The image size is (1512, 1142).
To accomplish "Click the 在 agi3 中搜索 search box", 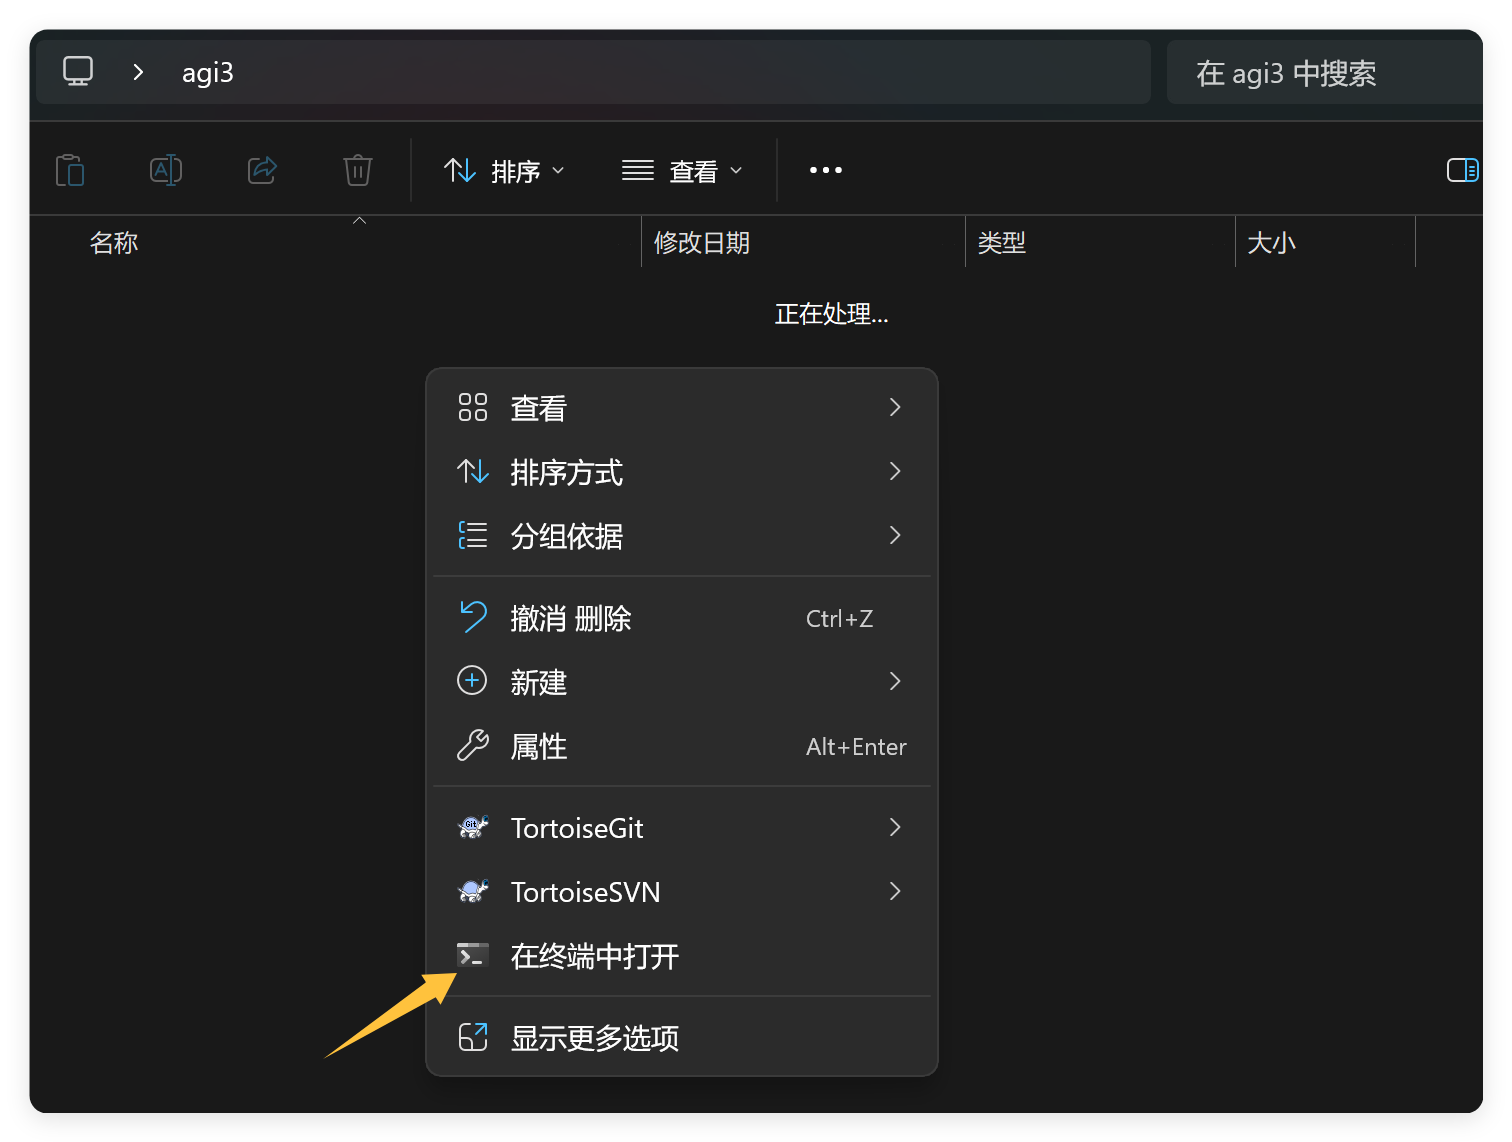I will tap(1320, 73).
